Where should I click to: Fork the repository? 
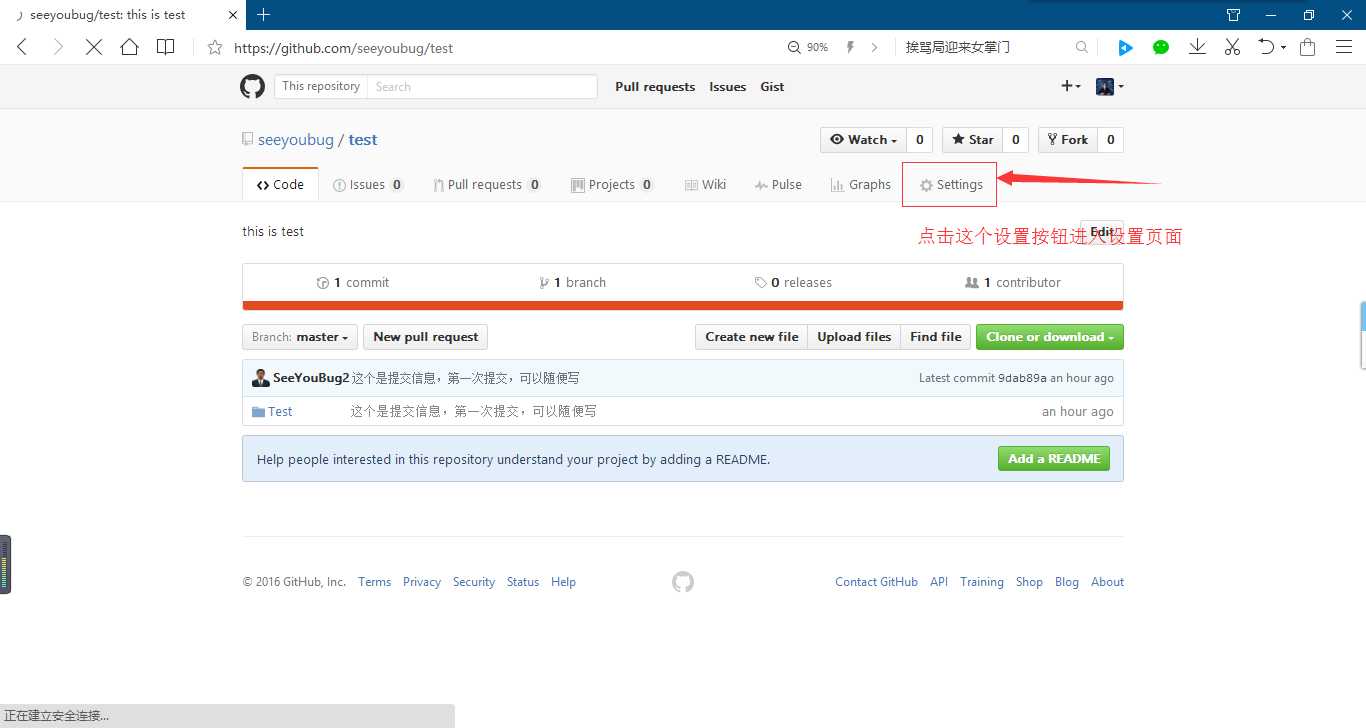pyautogui.click(x=1068, y=140)
